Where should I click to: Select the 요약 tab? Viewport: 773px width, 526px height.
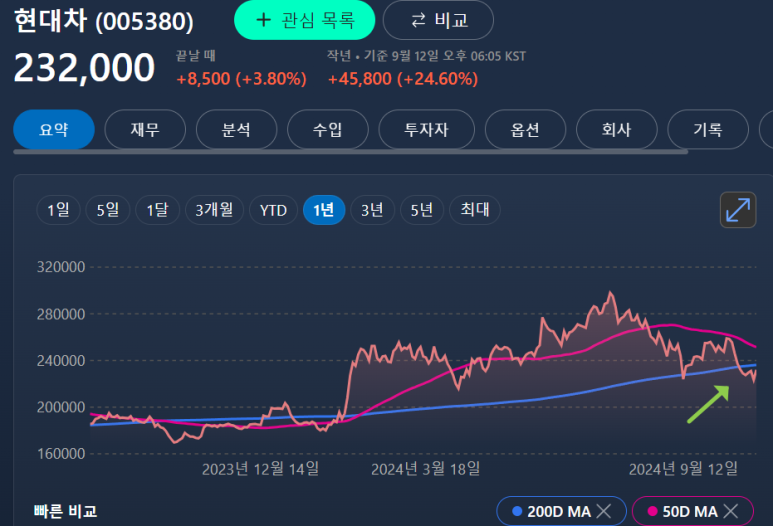tap(54, 130)
